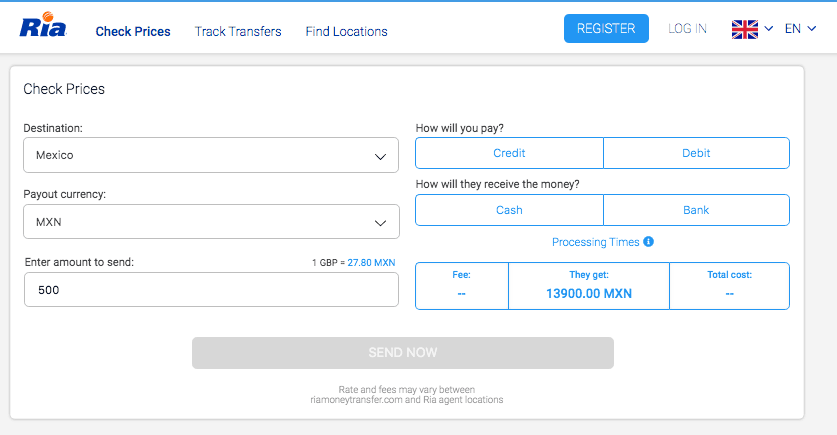Open the Destination dropdown showing Mexico
837x435 pixels.
(211, 155)
